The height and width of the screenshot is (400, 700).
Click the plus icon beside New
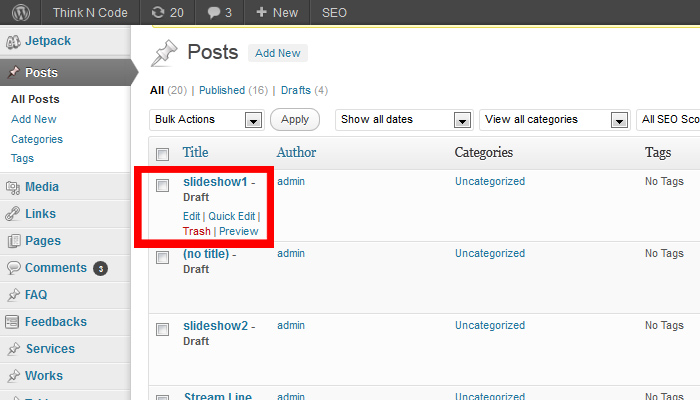click(262, 12)
